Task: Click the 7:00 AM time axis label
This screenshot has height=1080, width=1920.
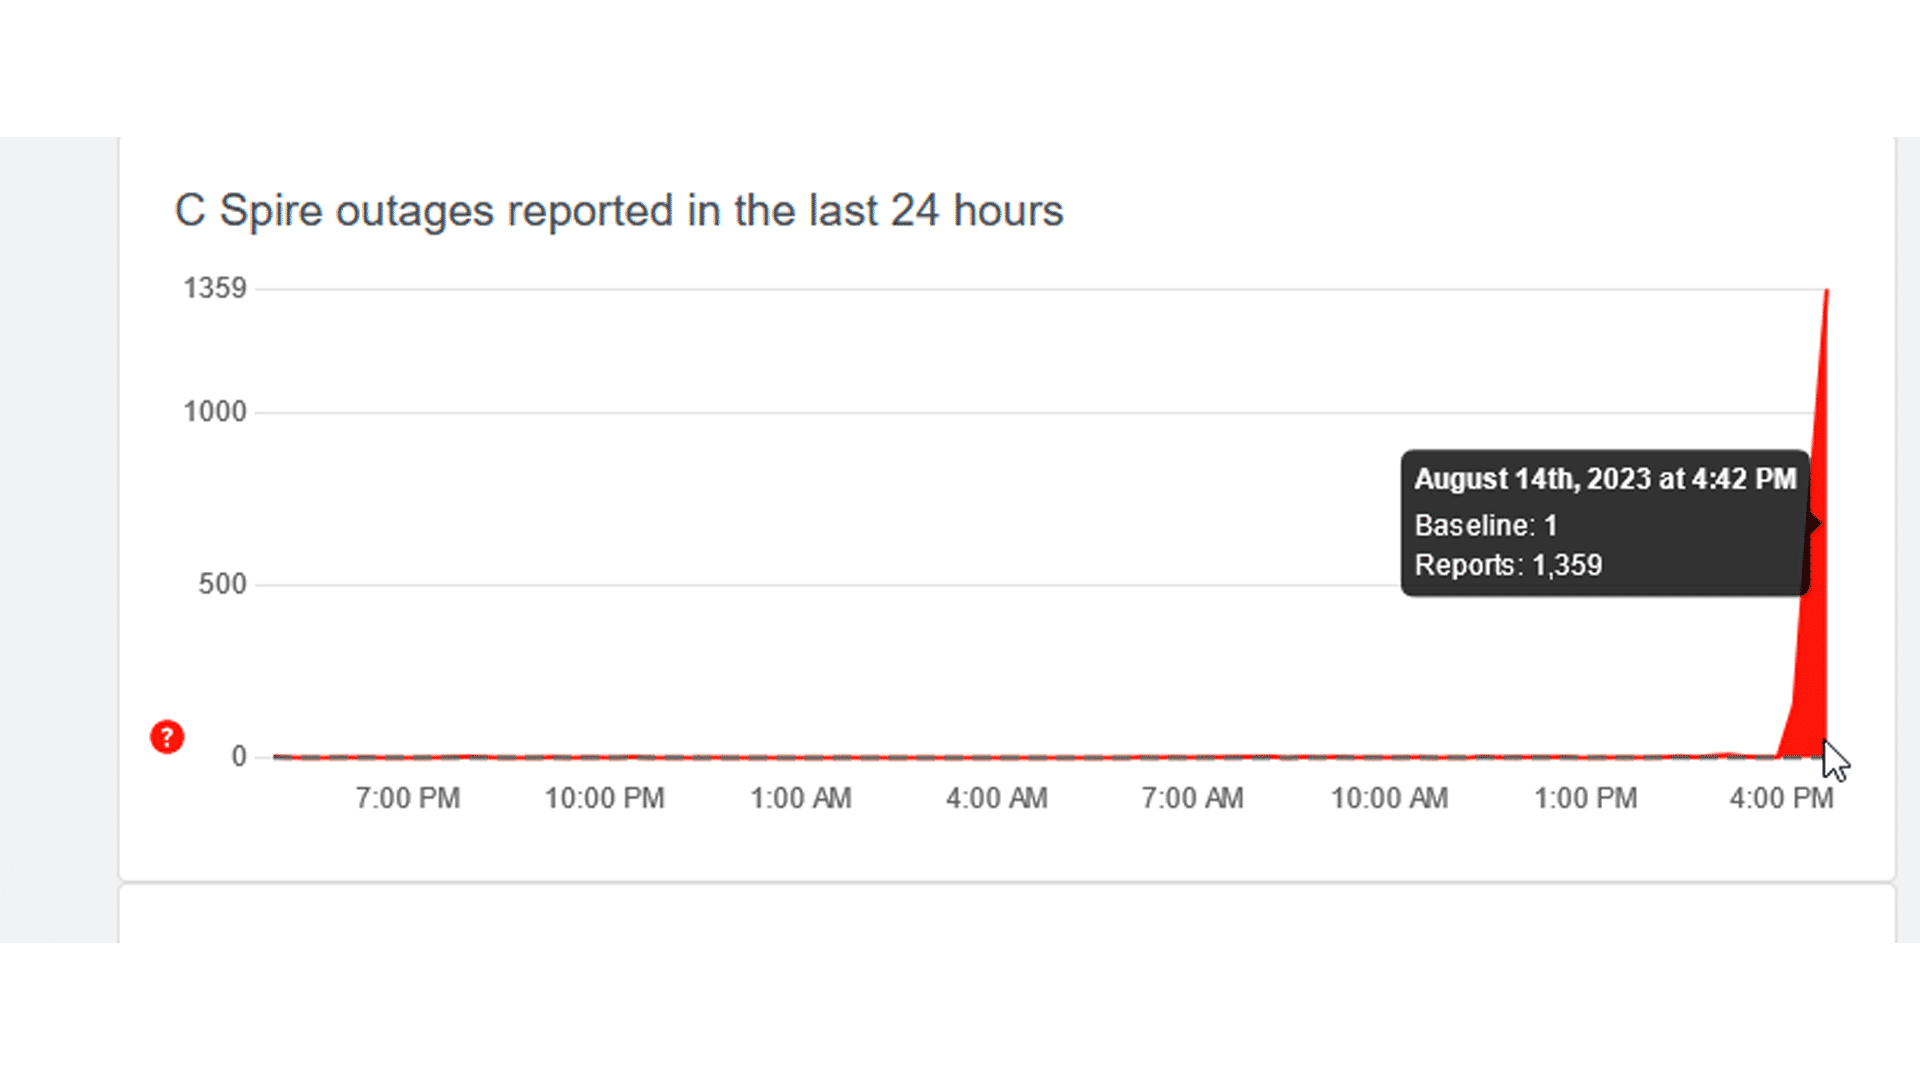Action: point(1192,798)
